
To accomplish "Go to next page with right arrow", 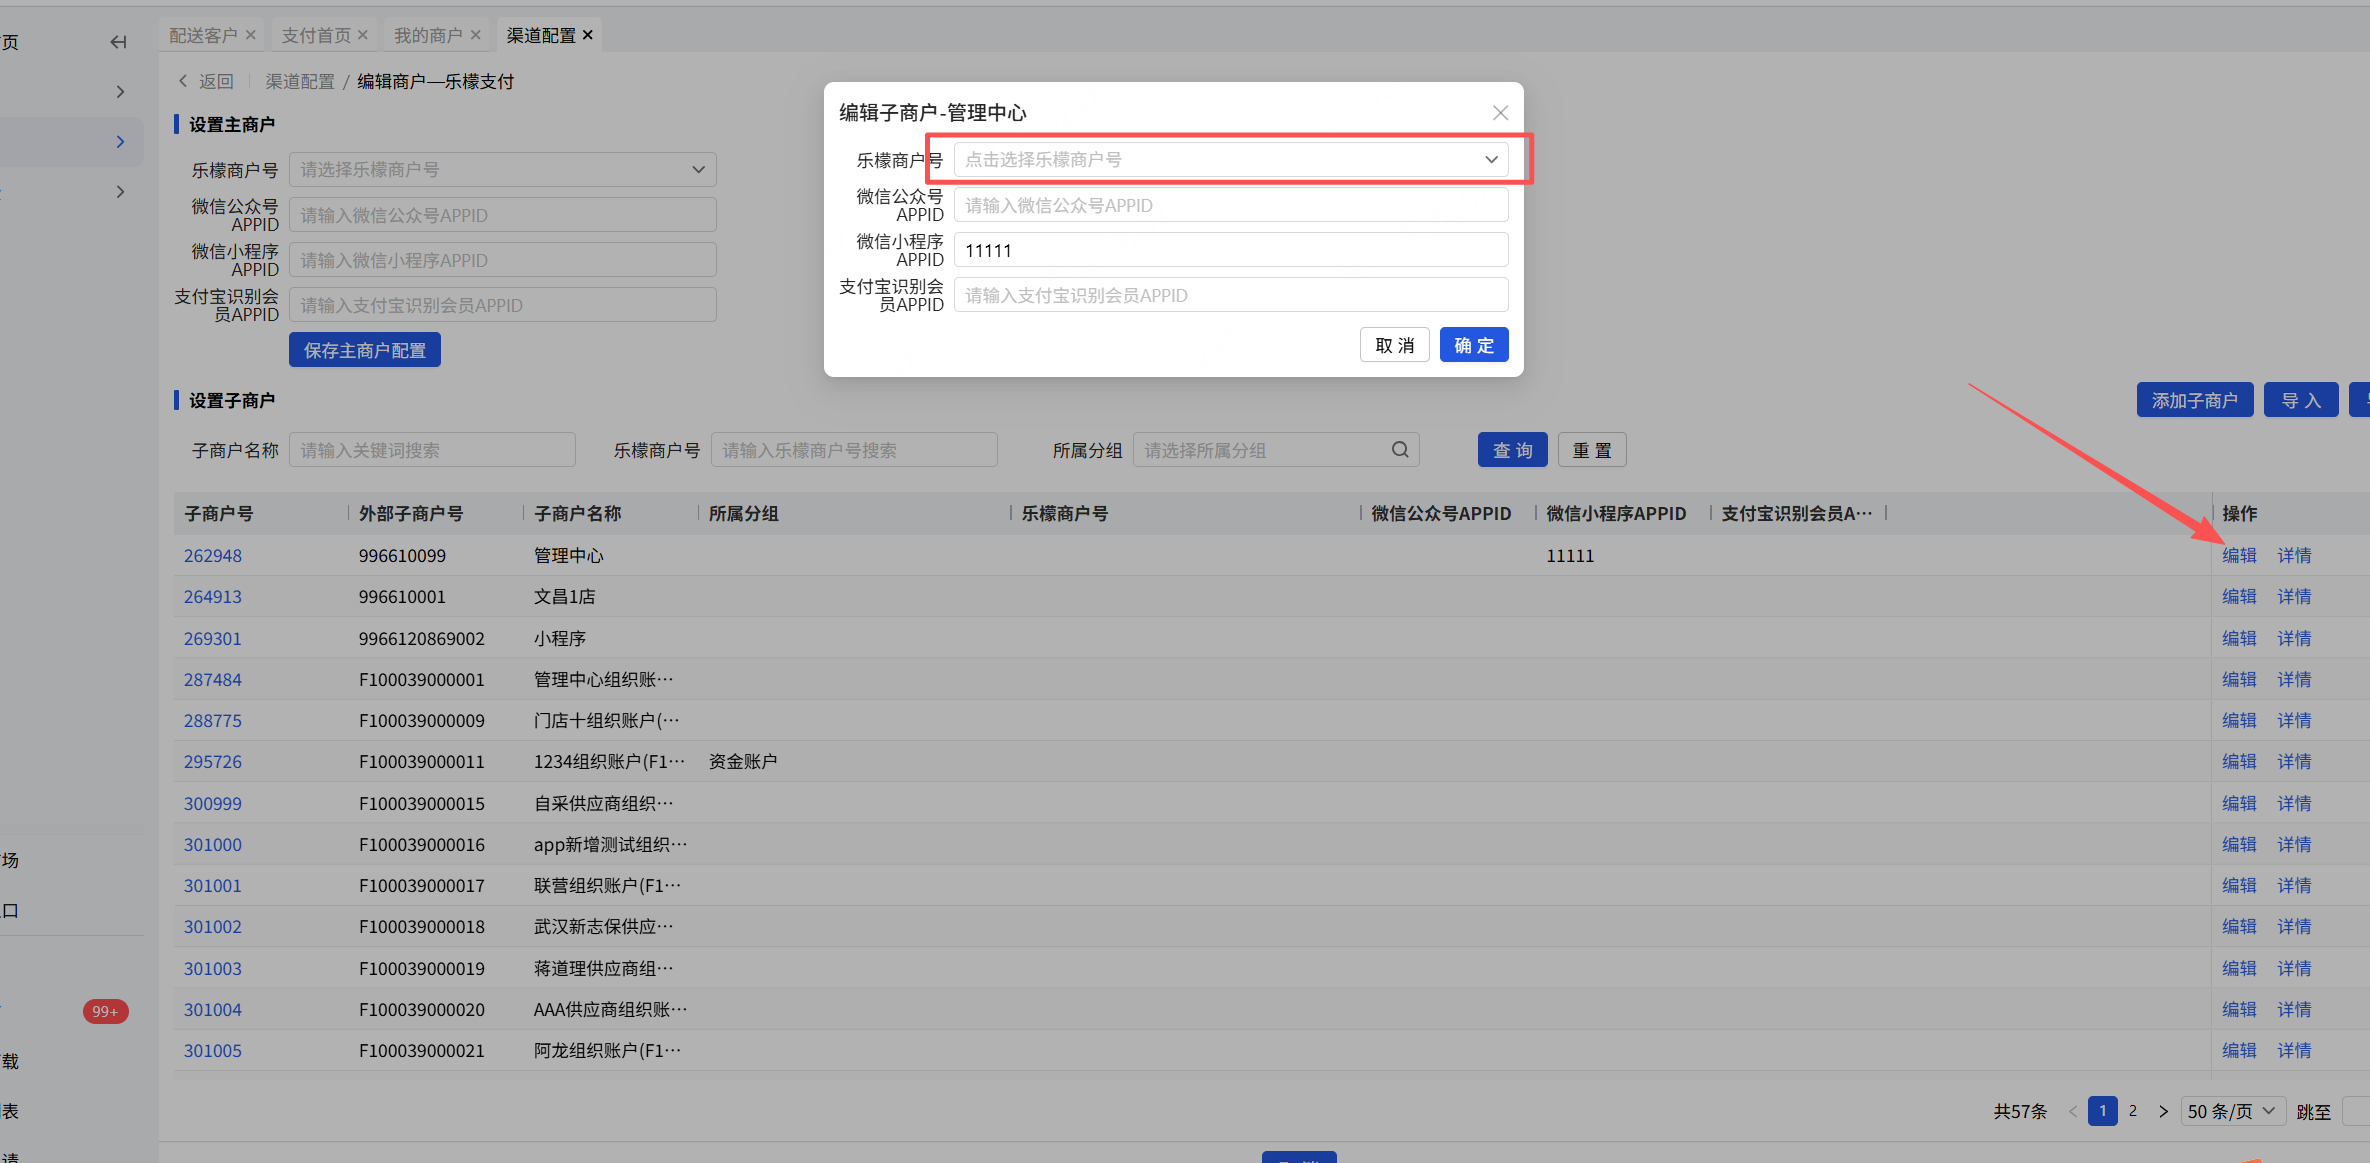I will [2163, 1111].
